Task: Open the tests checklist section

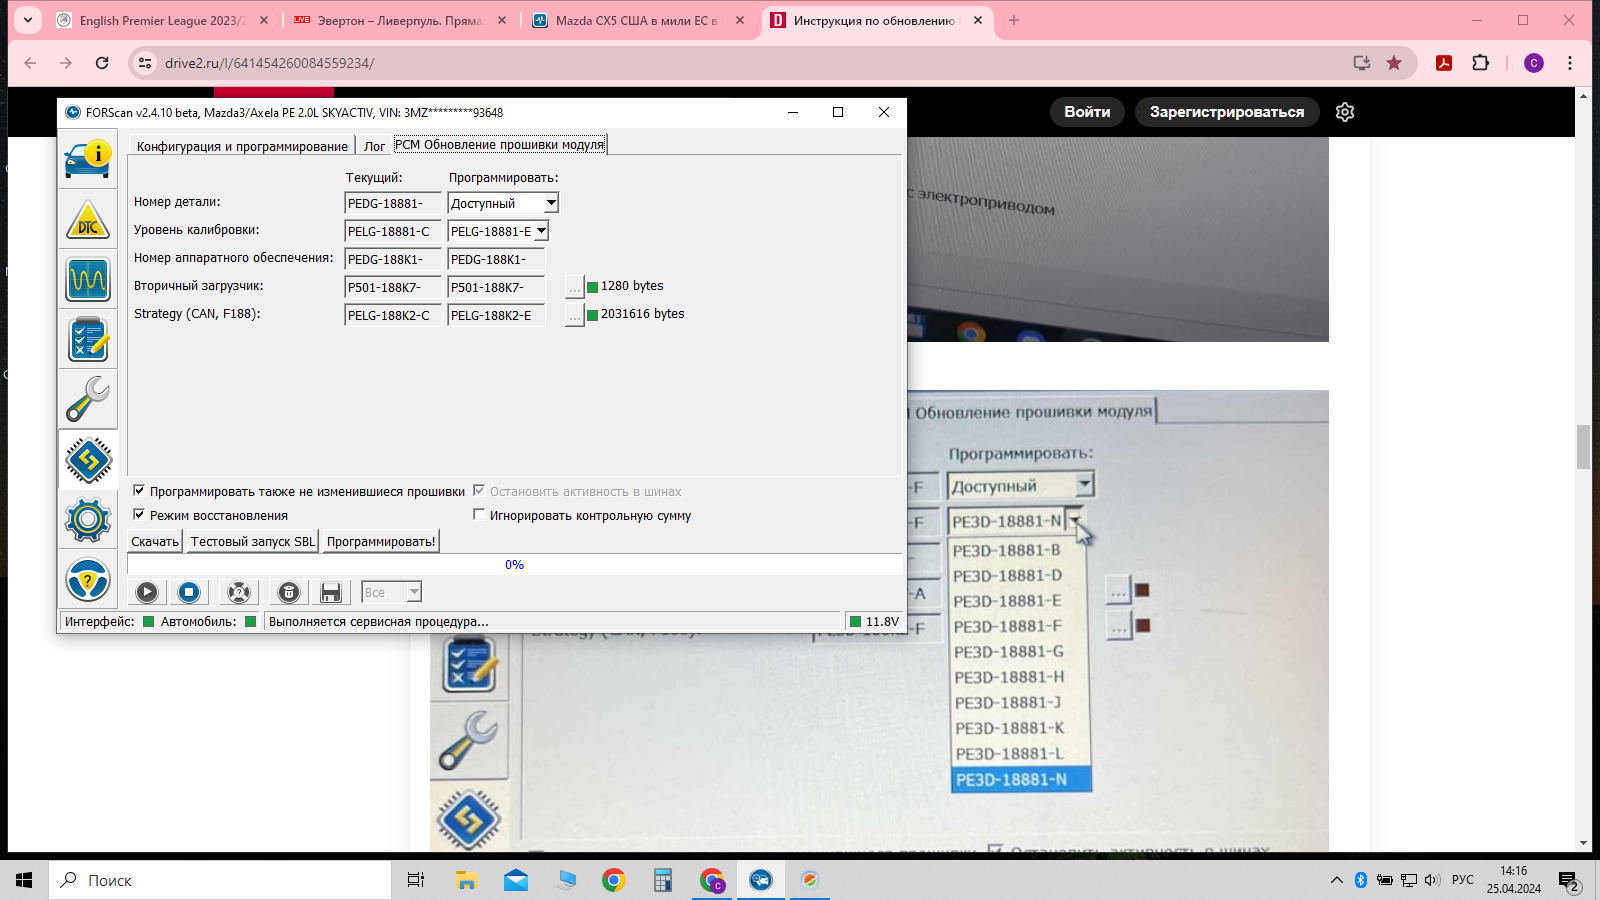Action: pos(88,340)
